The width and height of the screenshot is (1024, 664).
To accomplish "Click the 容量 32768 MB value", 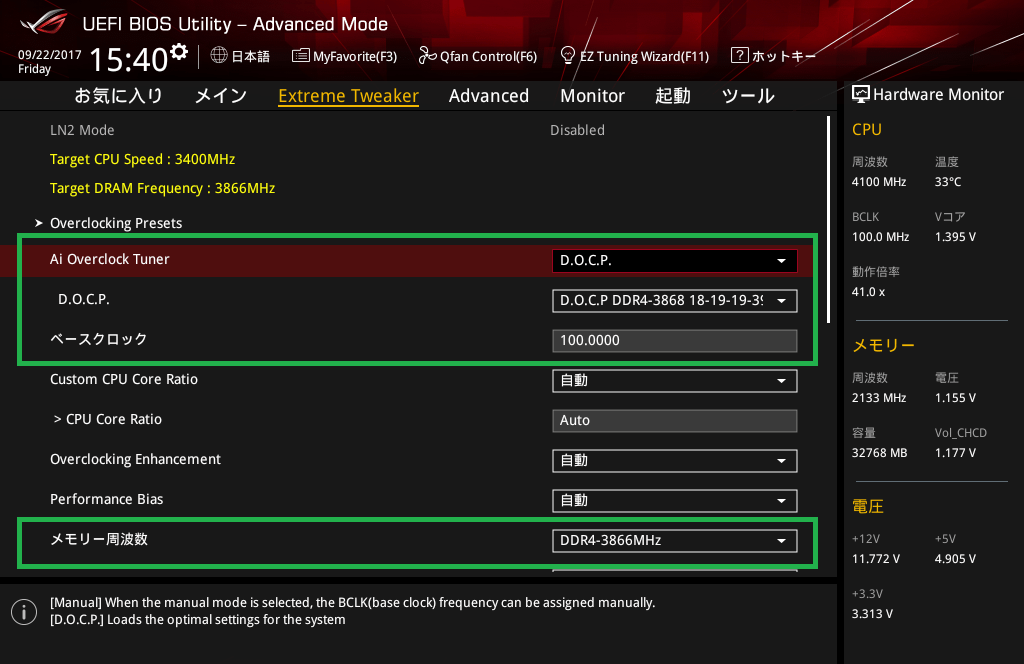I will [x=880, y=452].
